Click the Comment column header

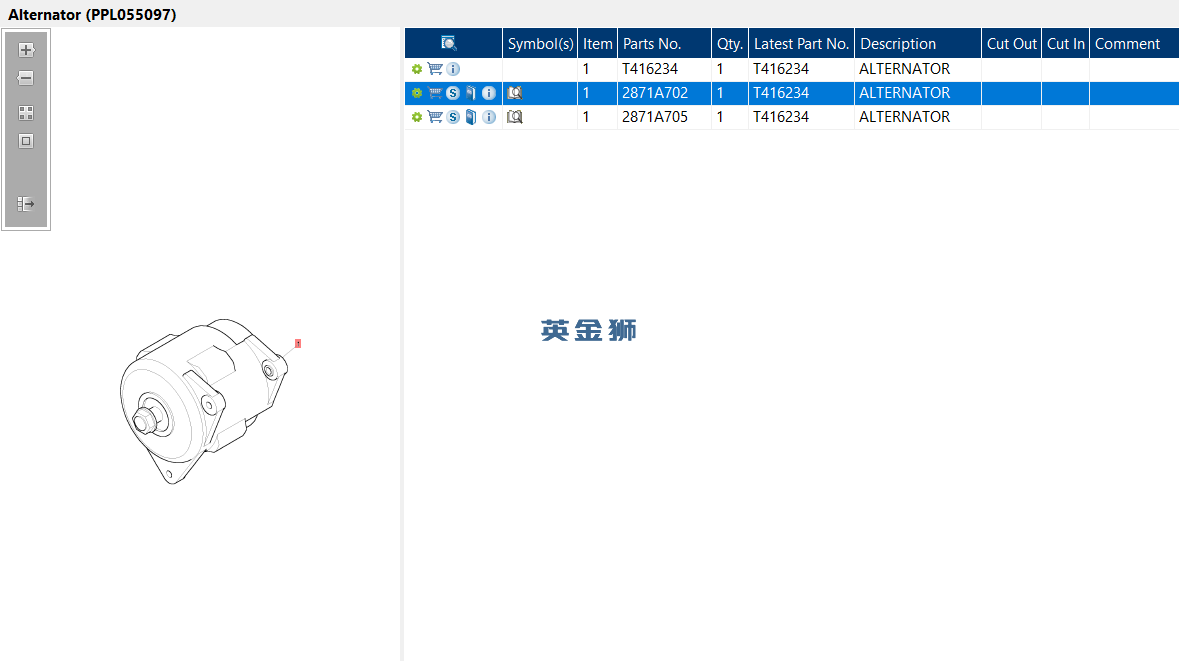tap(1134, 44)
